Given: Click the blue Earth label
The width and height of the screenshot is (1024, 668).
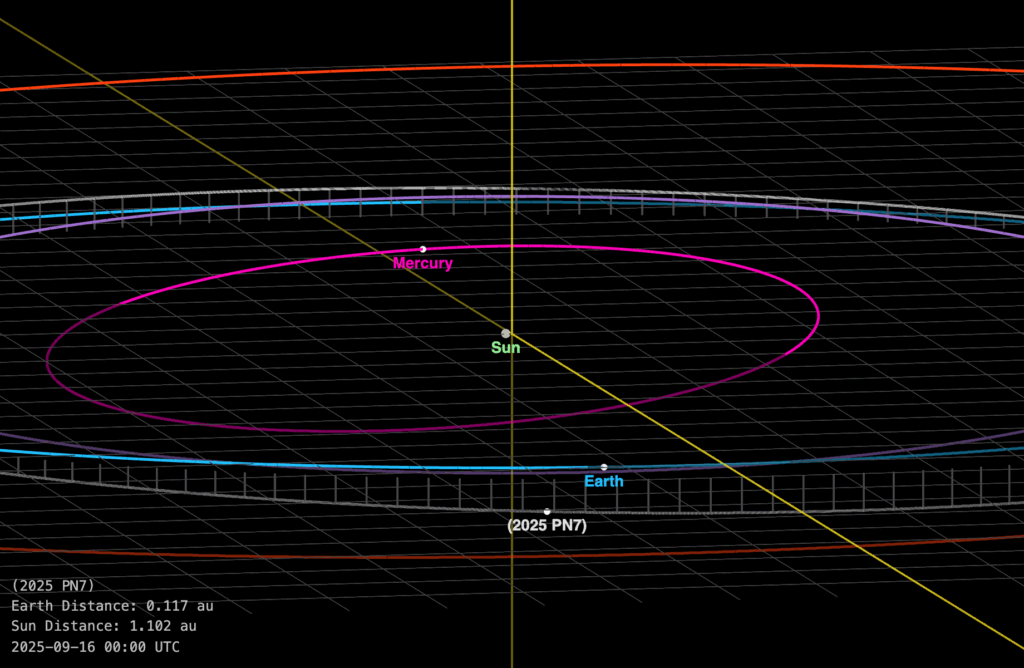Looking at the screenshot, I should [x=604, y=481].
